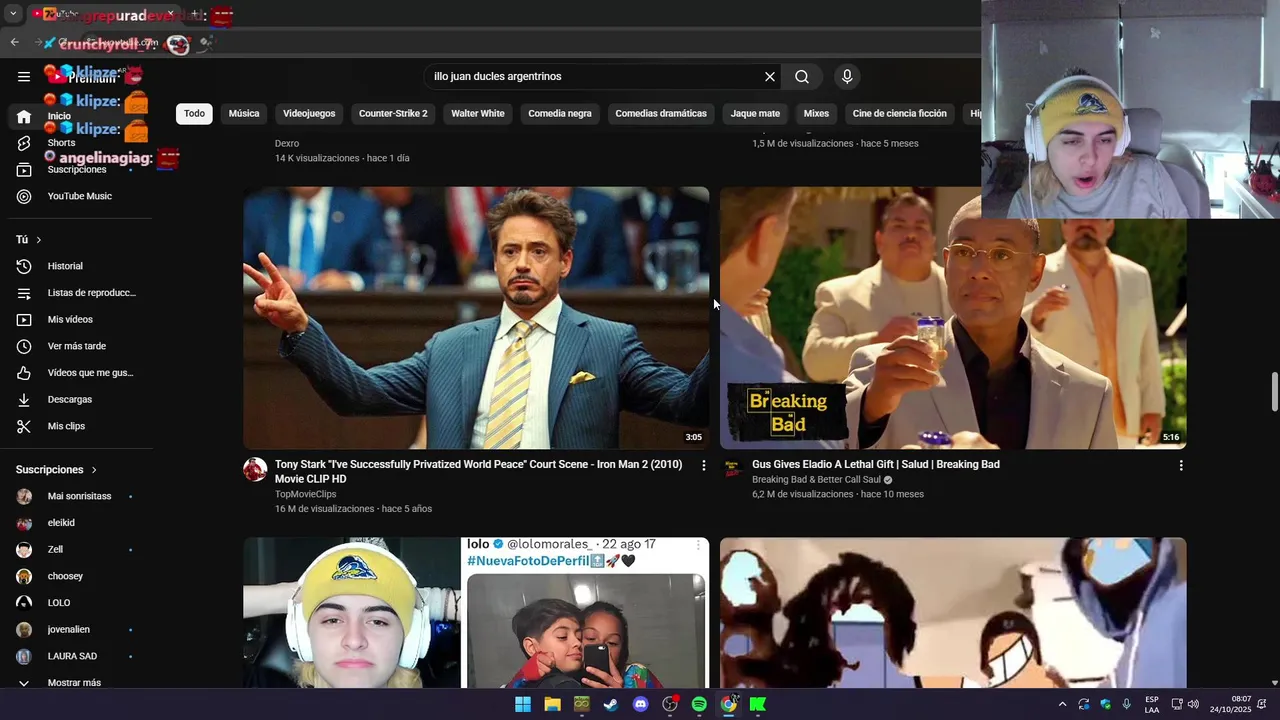
Task: Expand Suscripciones section heading chevron
Action: (94, 470)
